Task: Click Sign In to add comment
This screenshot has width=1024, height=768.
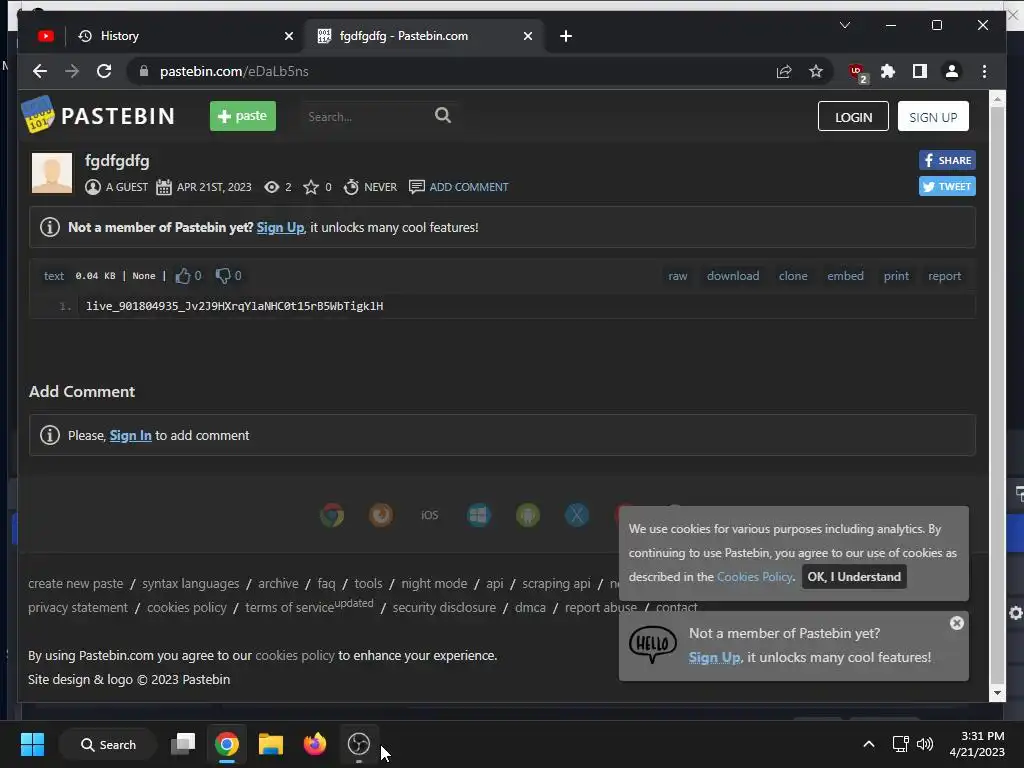Action: pos(131,436)
